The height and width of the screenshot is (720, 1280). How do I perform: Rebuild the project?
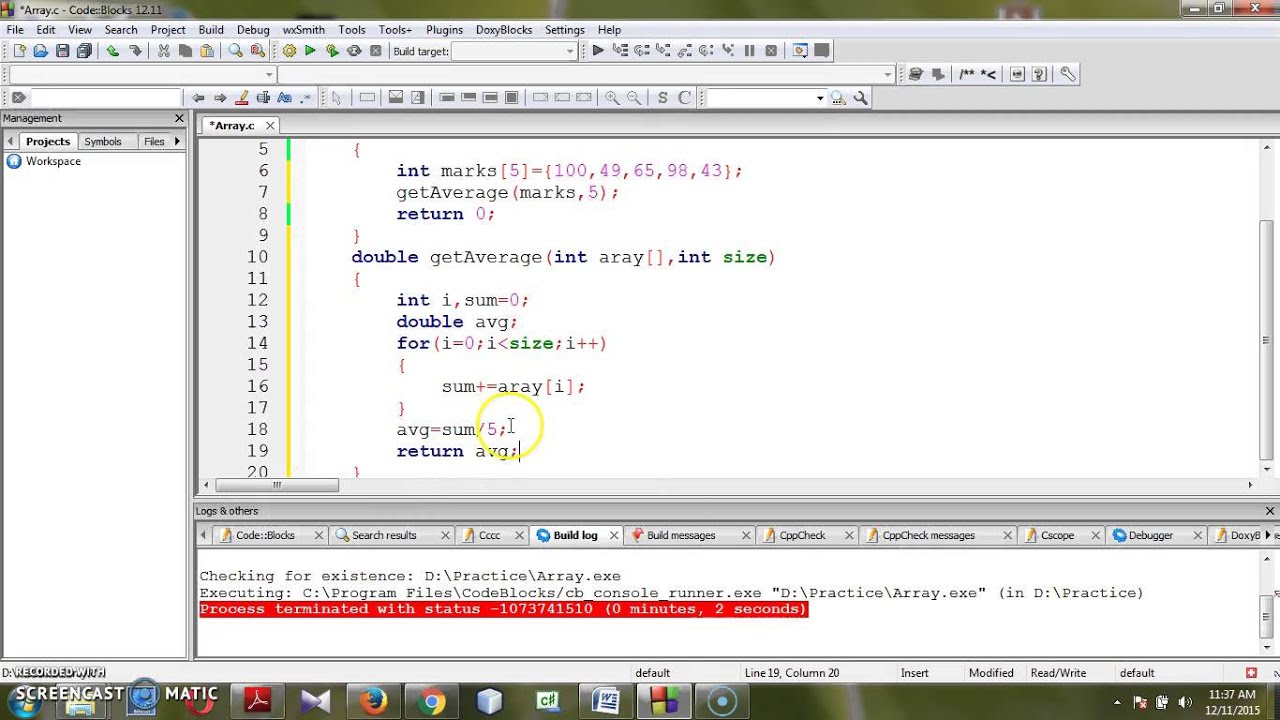tap(354, 51)
